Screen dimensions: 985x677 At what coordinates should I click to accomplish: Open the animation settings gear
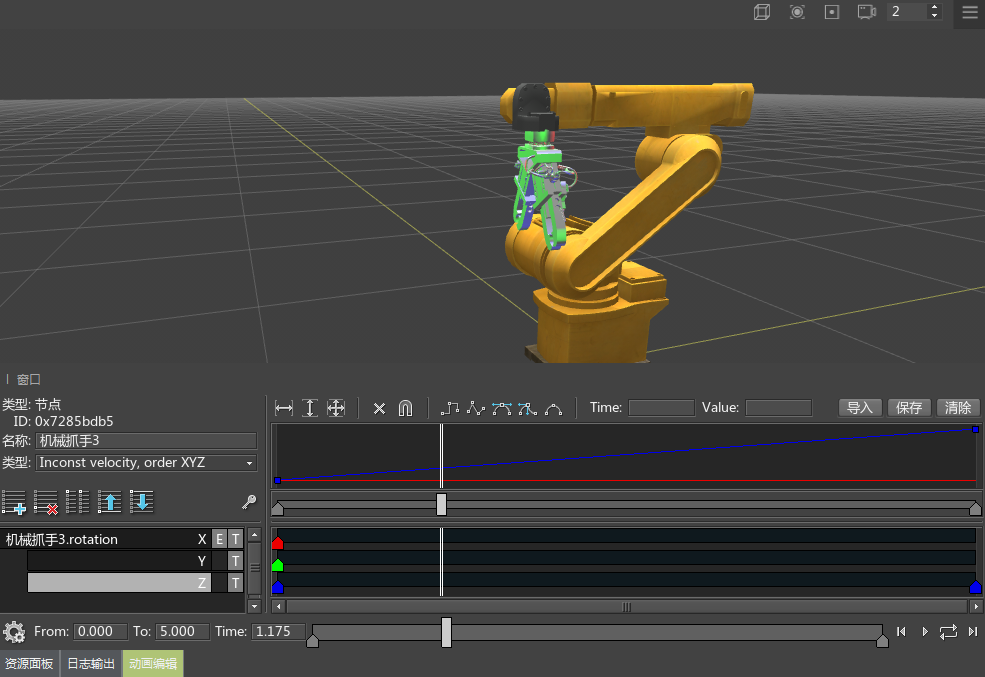14,632
